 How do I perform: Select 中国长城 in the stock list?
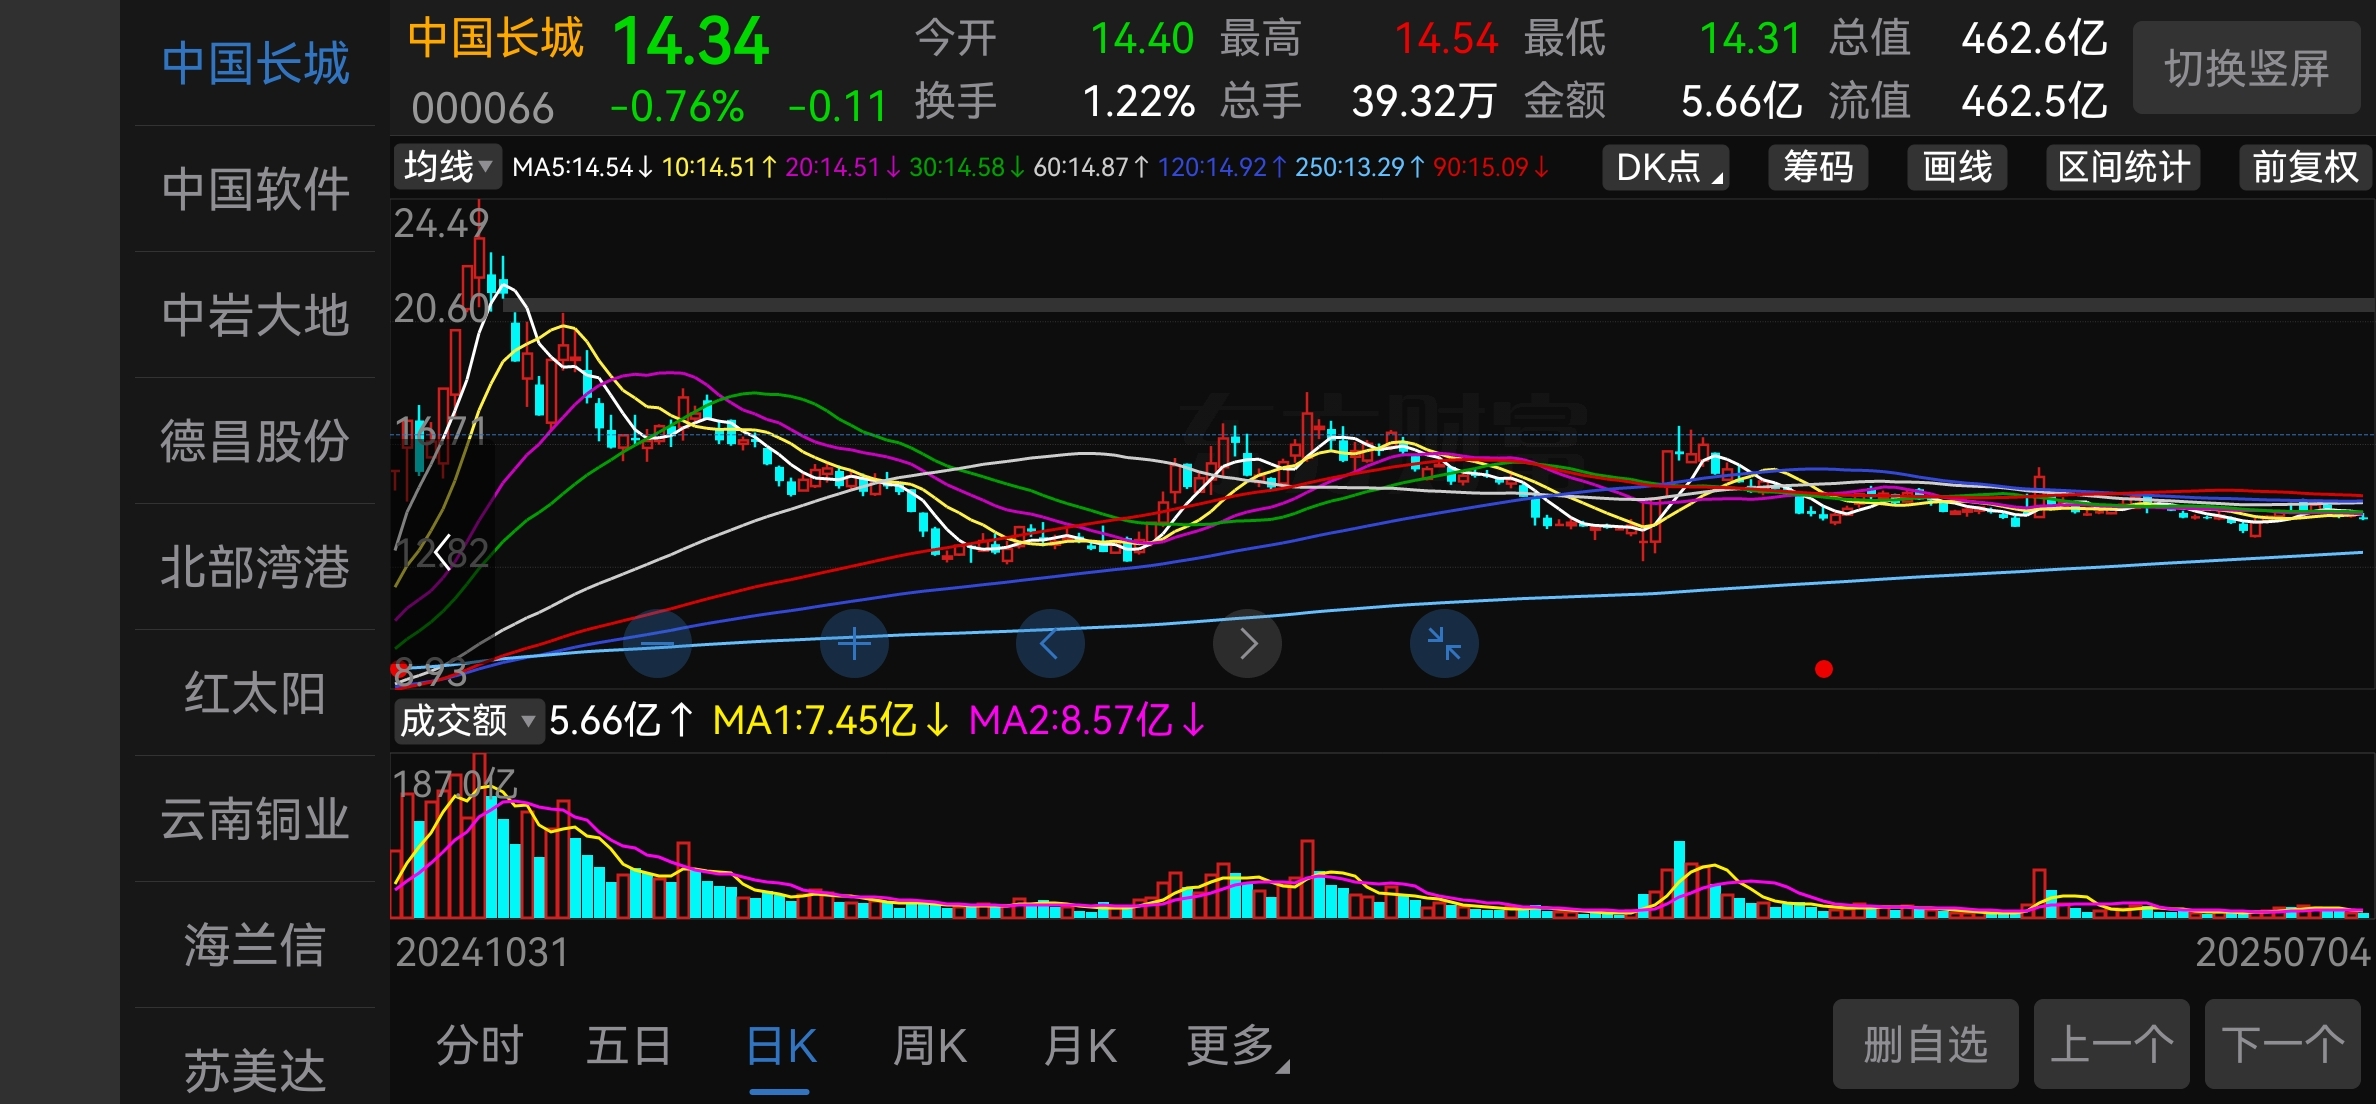pos(255,63)
